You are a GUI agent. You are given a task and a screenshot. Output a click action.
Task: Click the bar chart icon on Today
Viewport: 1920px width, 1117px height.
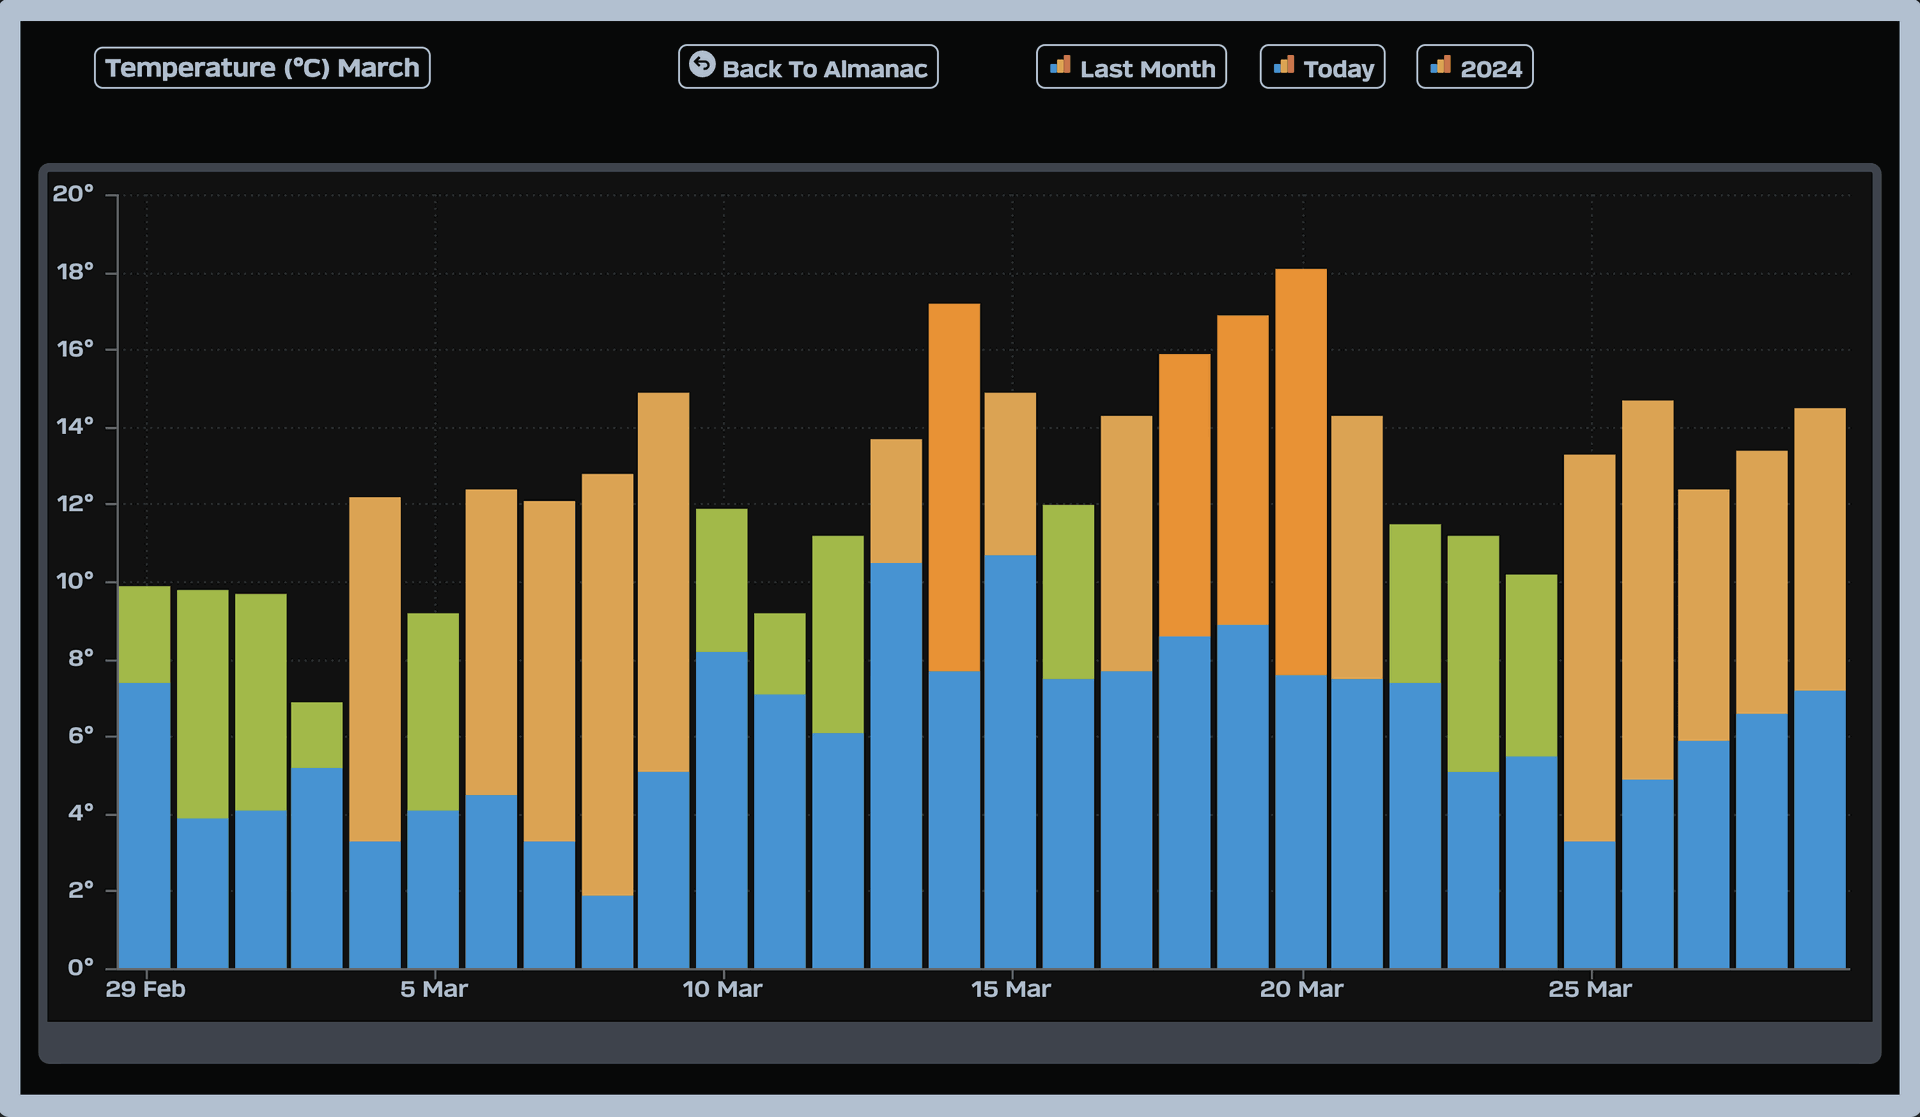click(1284, 66)
